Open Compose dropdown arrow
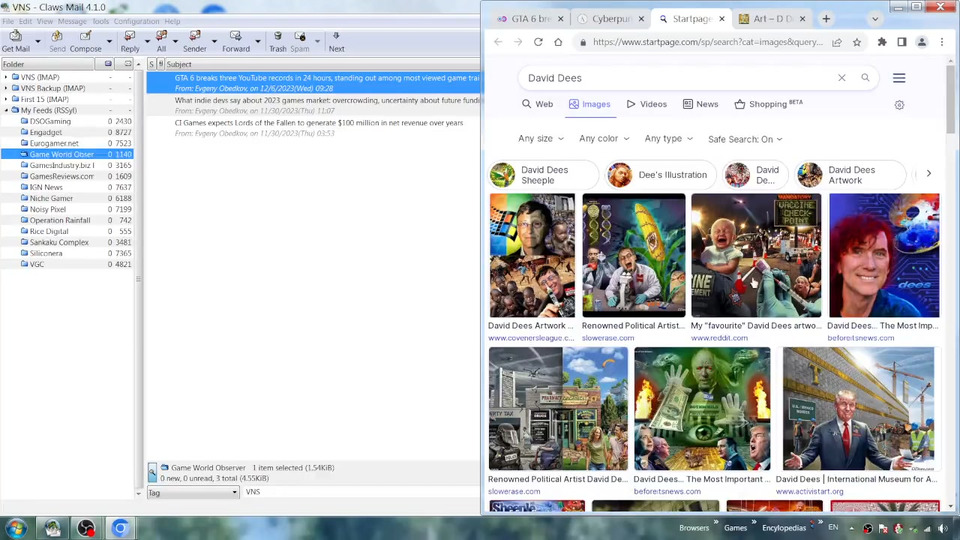Viewport: 960px width, 540px height. point(109,42)
